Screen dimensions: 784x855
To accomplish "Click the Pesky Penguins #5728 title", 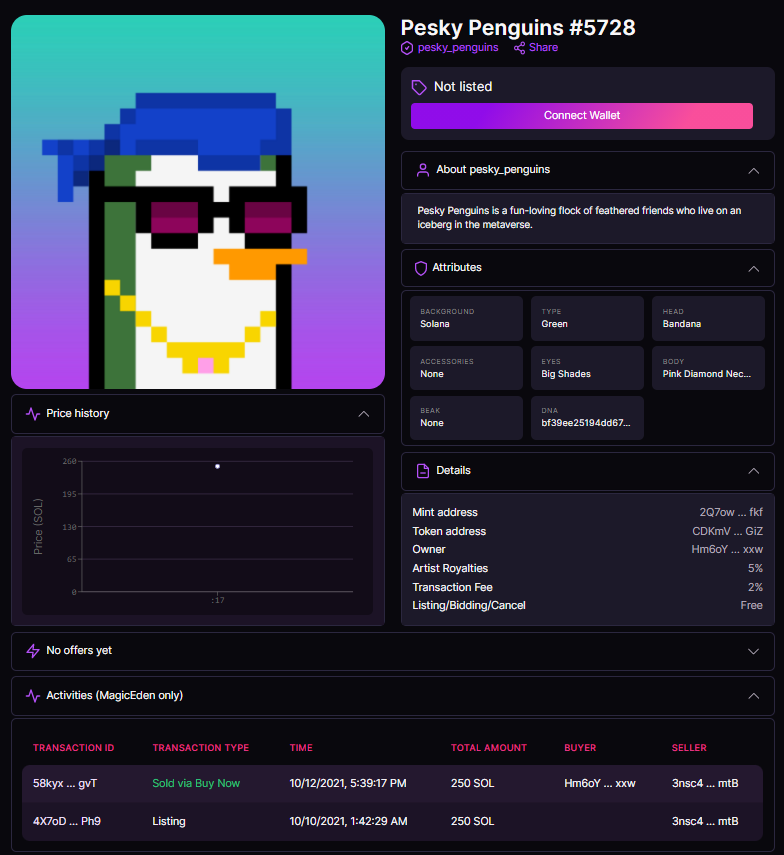I will pos(518,28).
